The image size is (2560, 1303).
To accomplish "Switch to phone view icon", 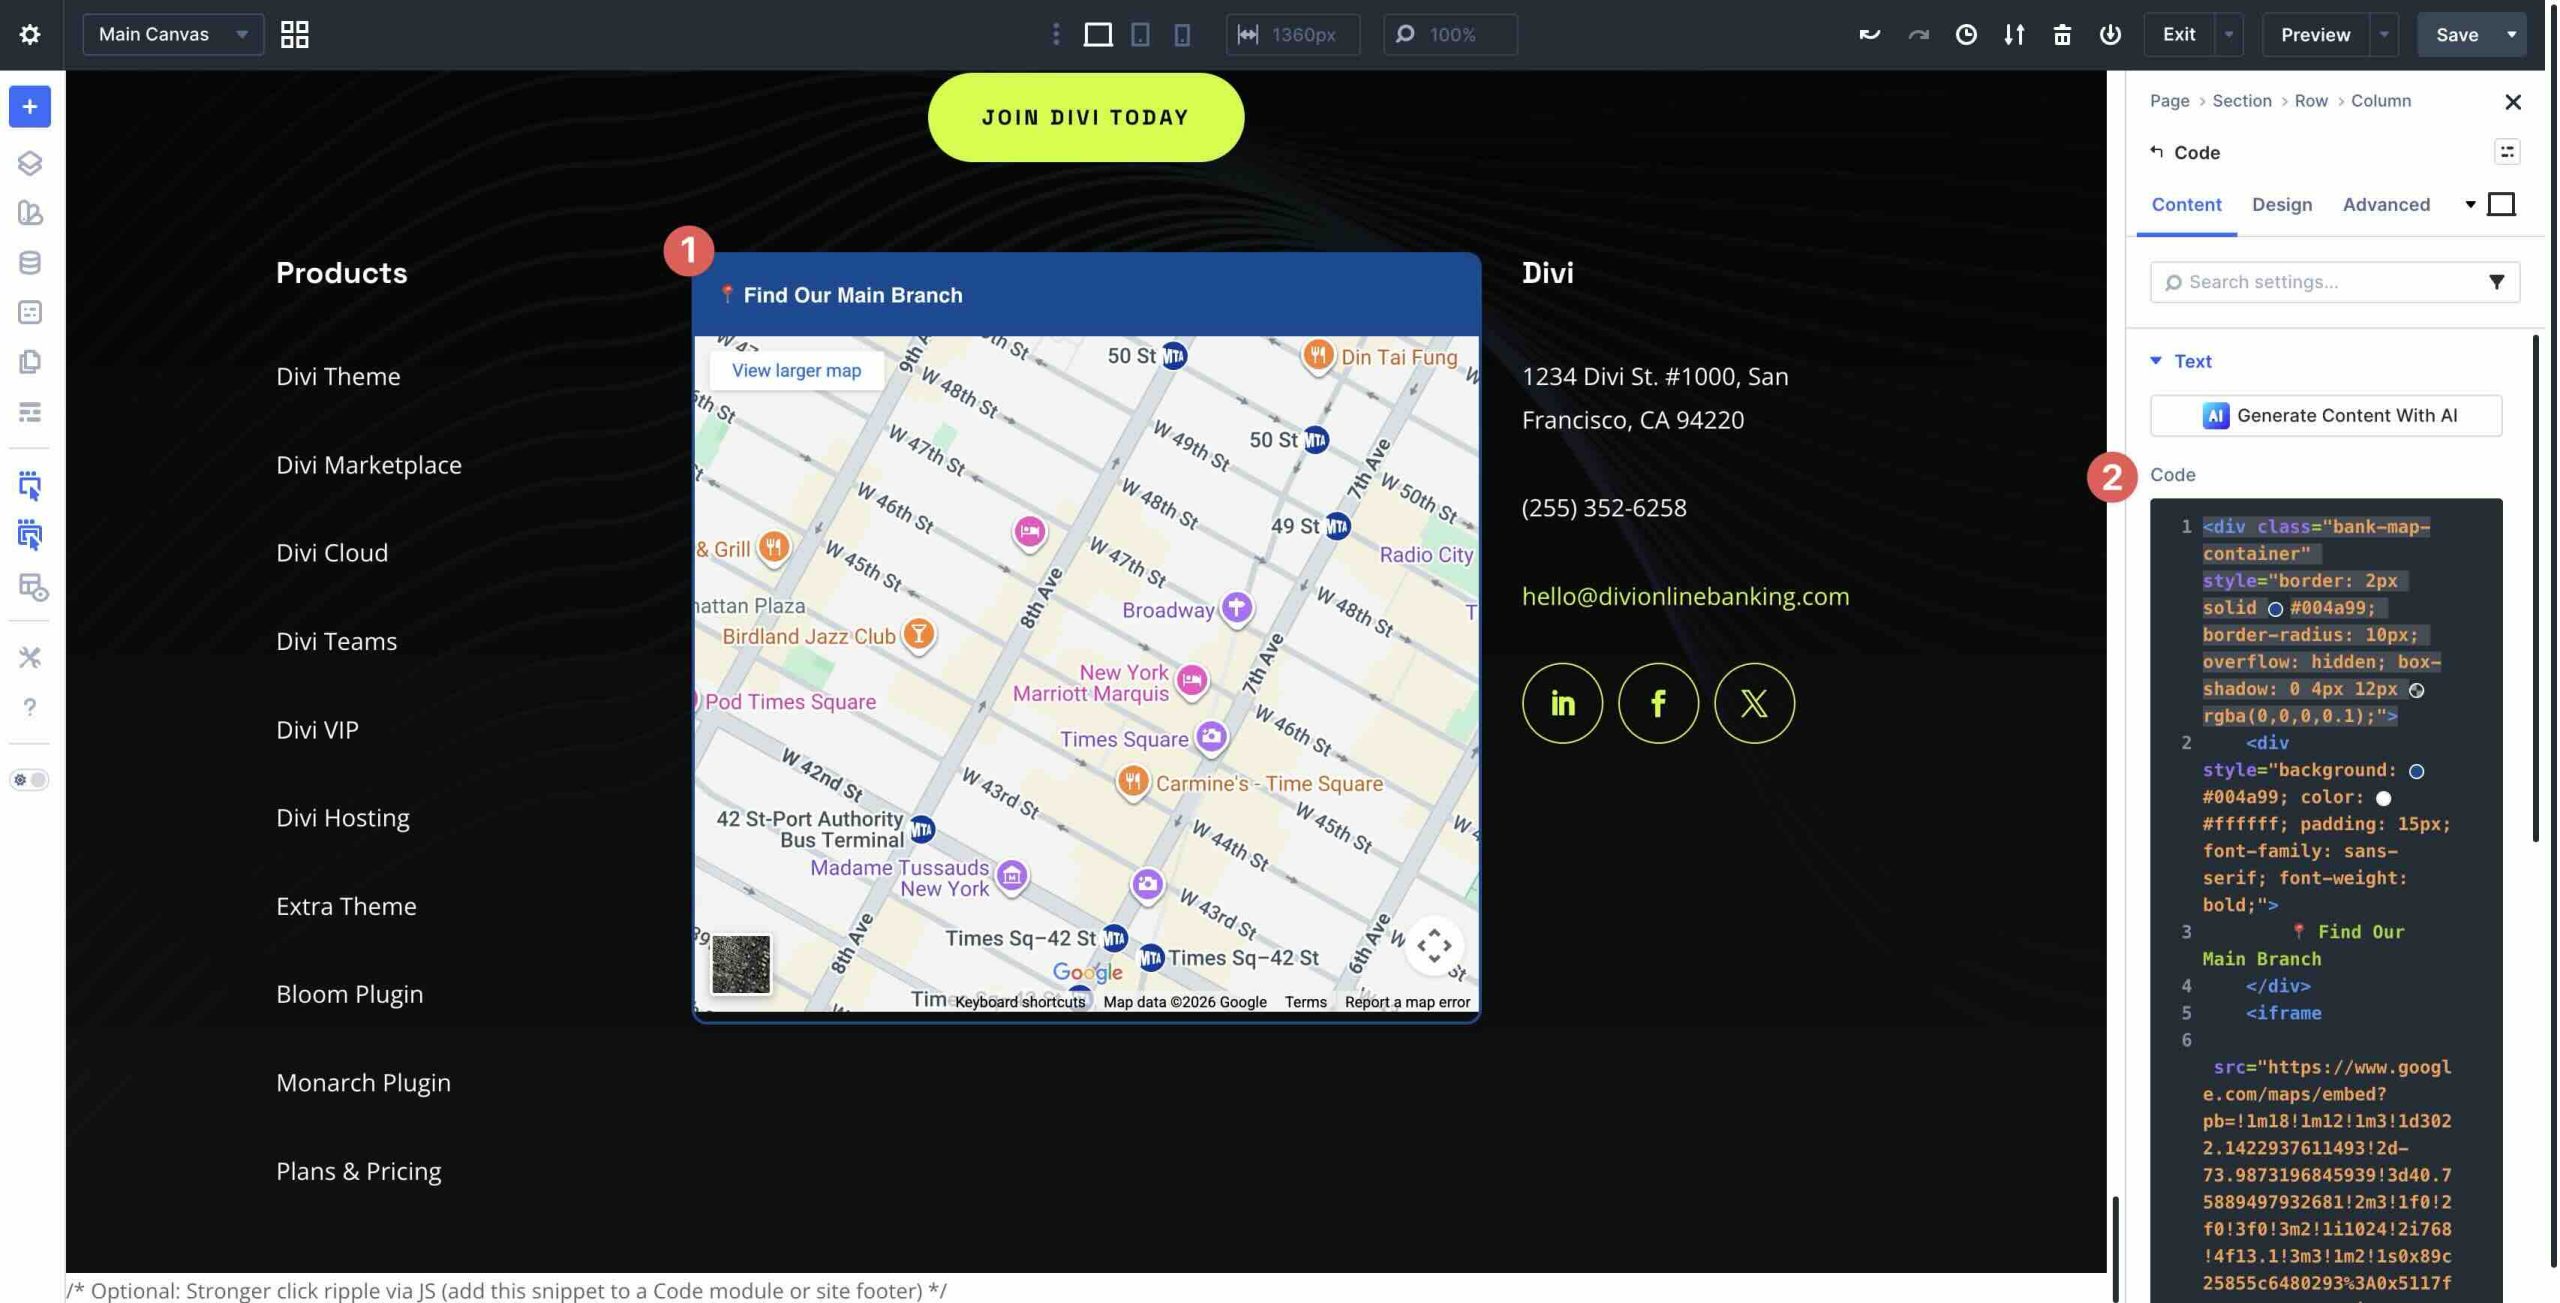I will [1181, 34].
